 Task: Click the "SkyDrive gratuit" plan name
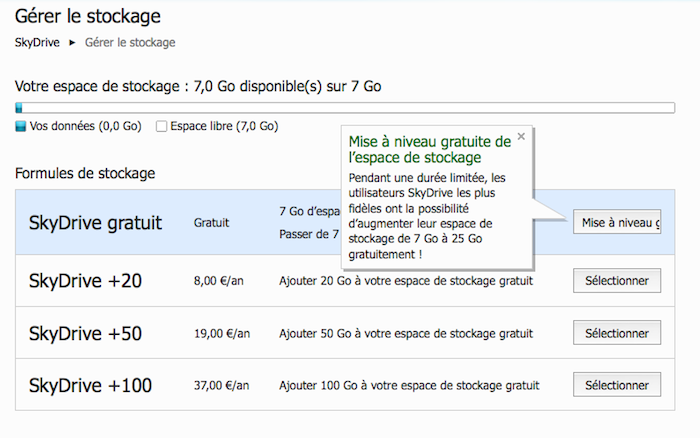pos(96,223)
